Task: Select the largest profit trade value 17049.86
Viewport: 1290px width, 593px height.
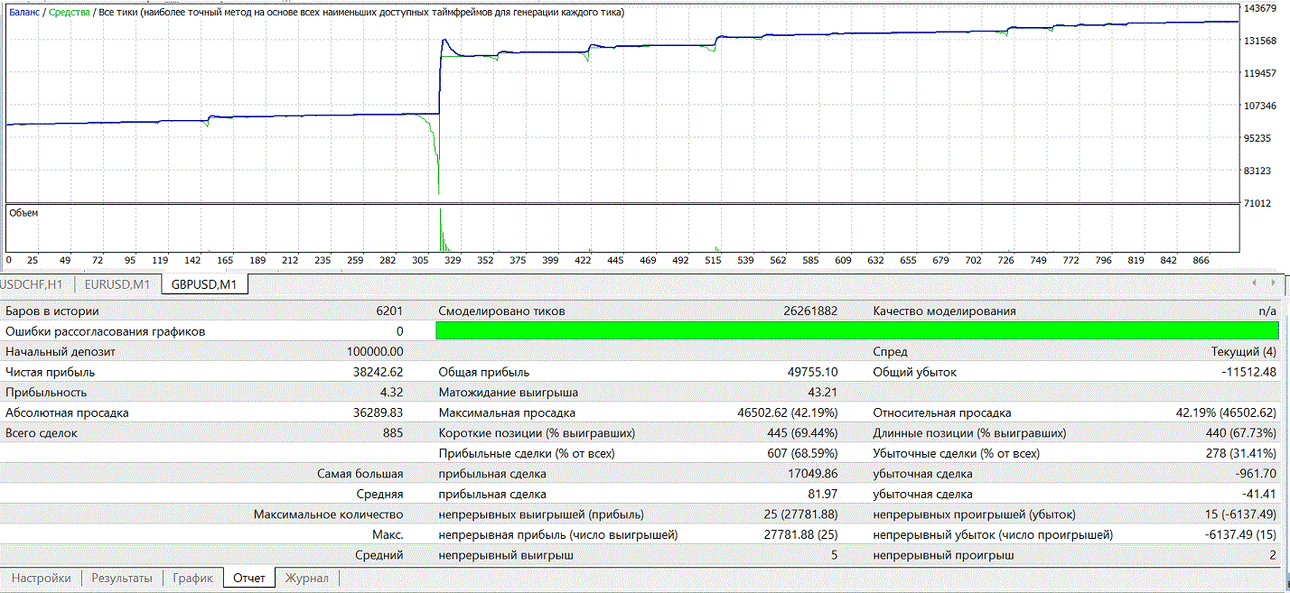Action: point(811,473)
